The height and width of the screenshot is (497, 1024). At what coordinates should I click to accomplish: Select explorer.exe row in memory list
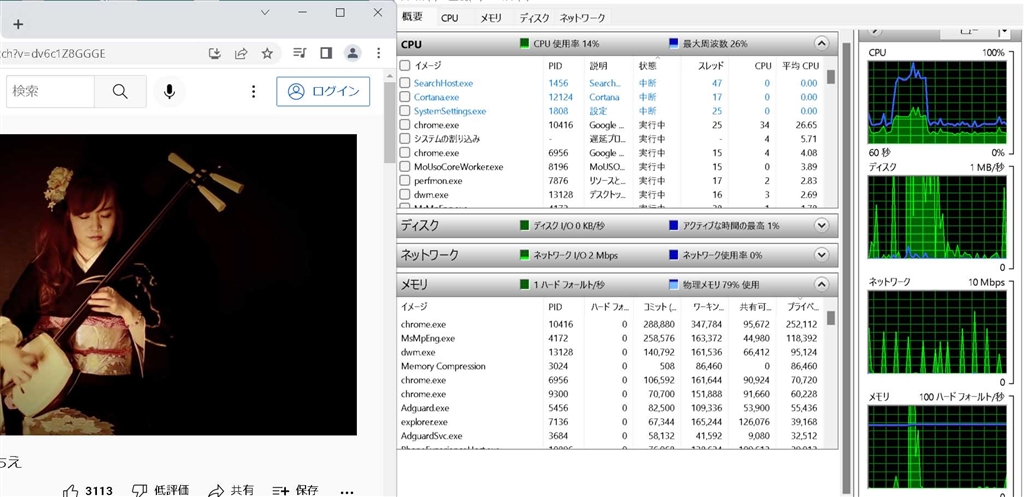pos(611,422)
